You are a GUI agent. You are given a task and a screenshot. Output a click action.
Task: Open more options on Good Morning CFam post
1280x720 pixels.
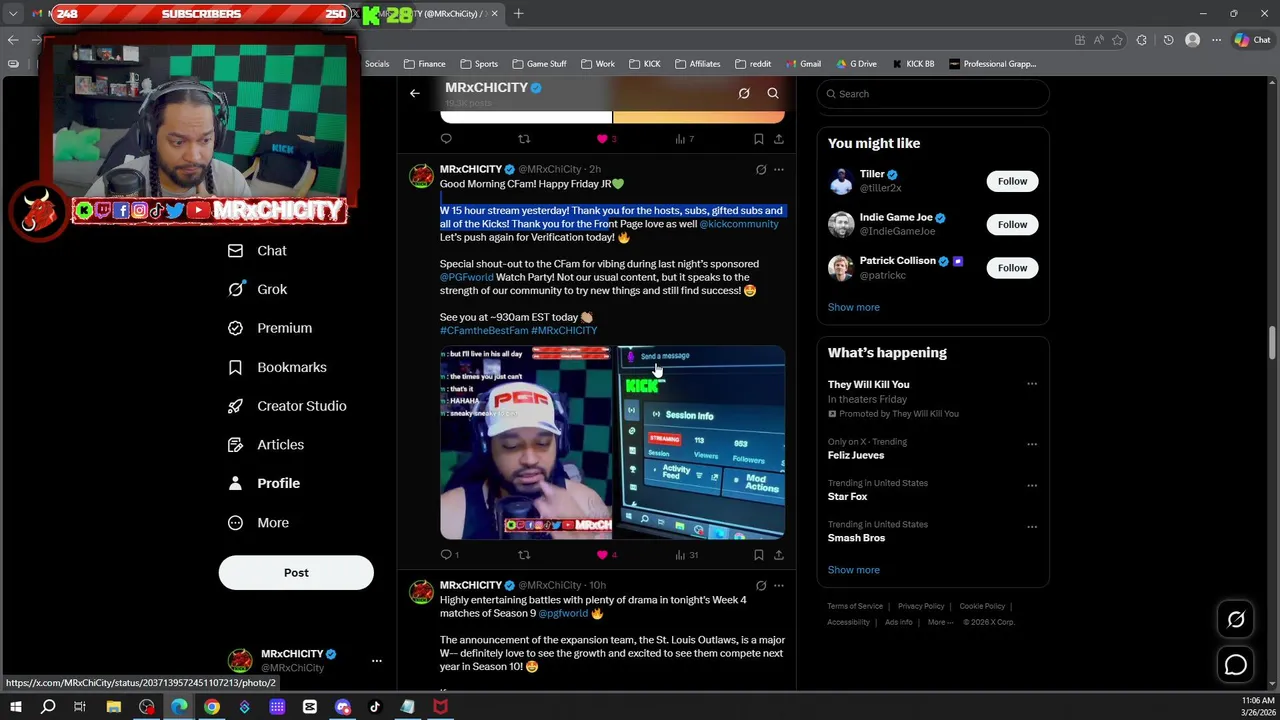[x=779, y=169]
